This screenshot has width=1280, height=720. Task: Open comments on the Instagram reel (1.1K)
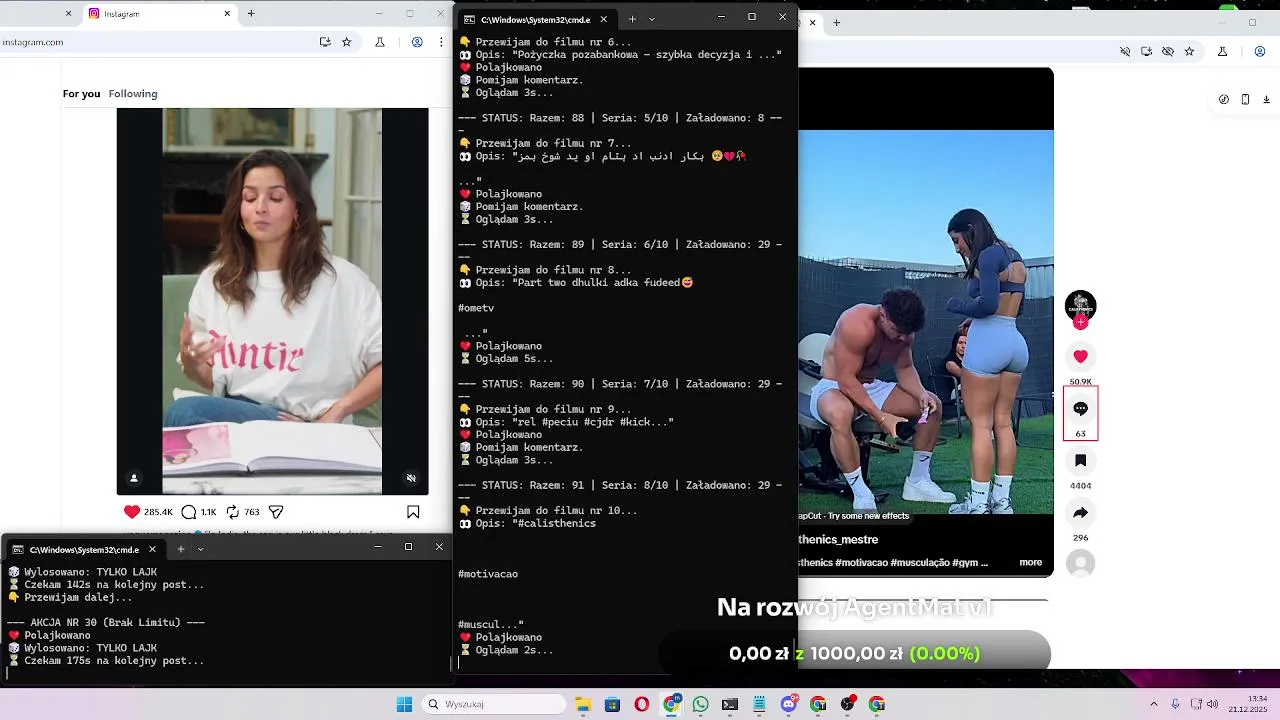(x=188, y=512)
